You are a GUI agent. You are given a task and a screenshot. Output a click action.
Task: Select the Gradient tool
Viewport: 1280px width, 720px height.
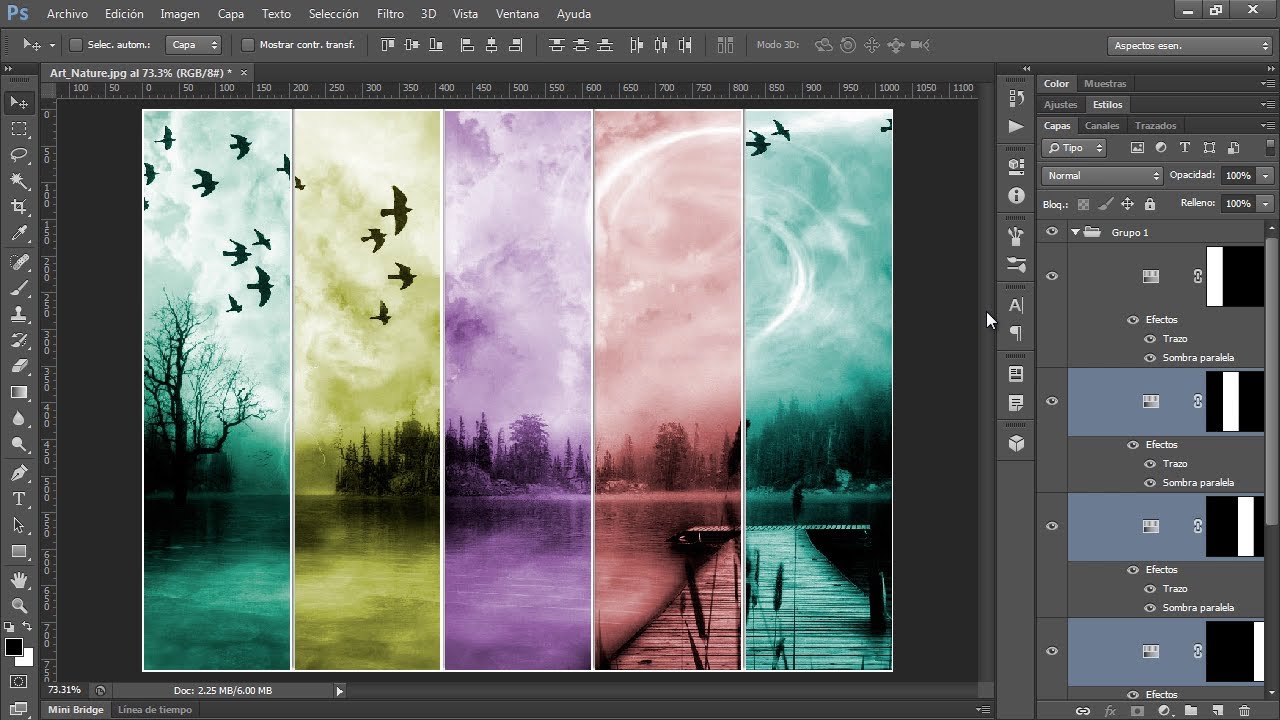[19, 393]
